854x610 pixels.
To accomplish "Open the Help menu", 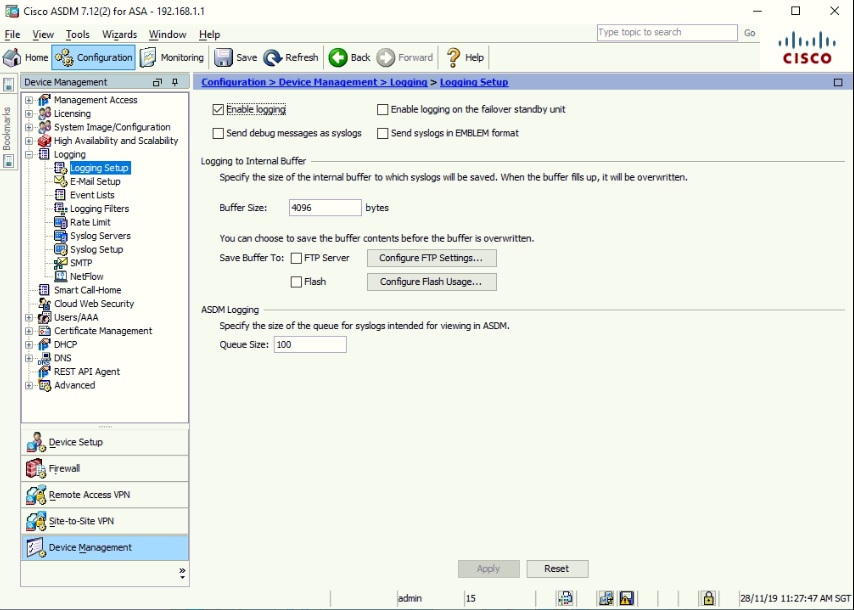I will 209,34.
